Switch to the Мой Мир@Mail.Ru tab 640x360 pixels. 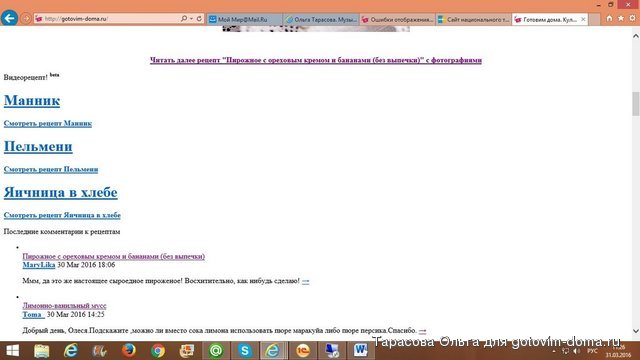click(x=244, y=19)
